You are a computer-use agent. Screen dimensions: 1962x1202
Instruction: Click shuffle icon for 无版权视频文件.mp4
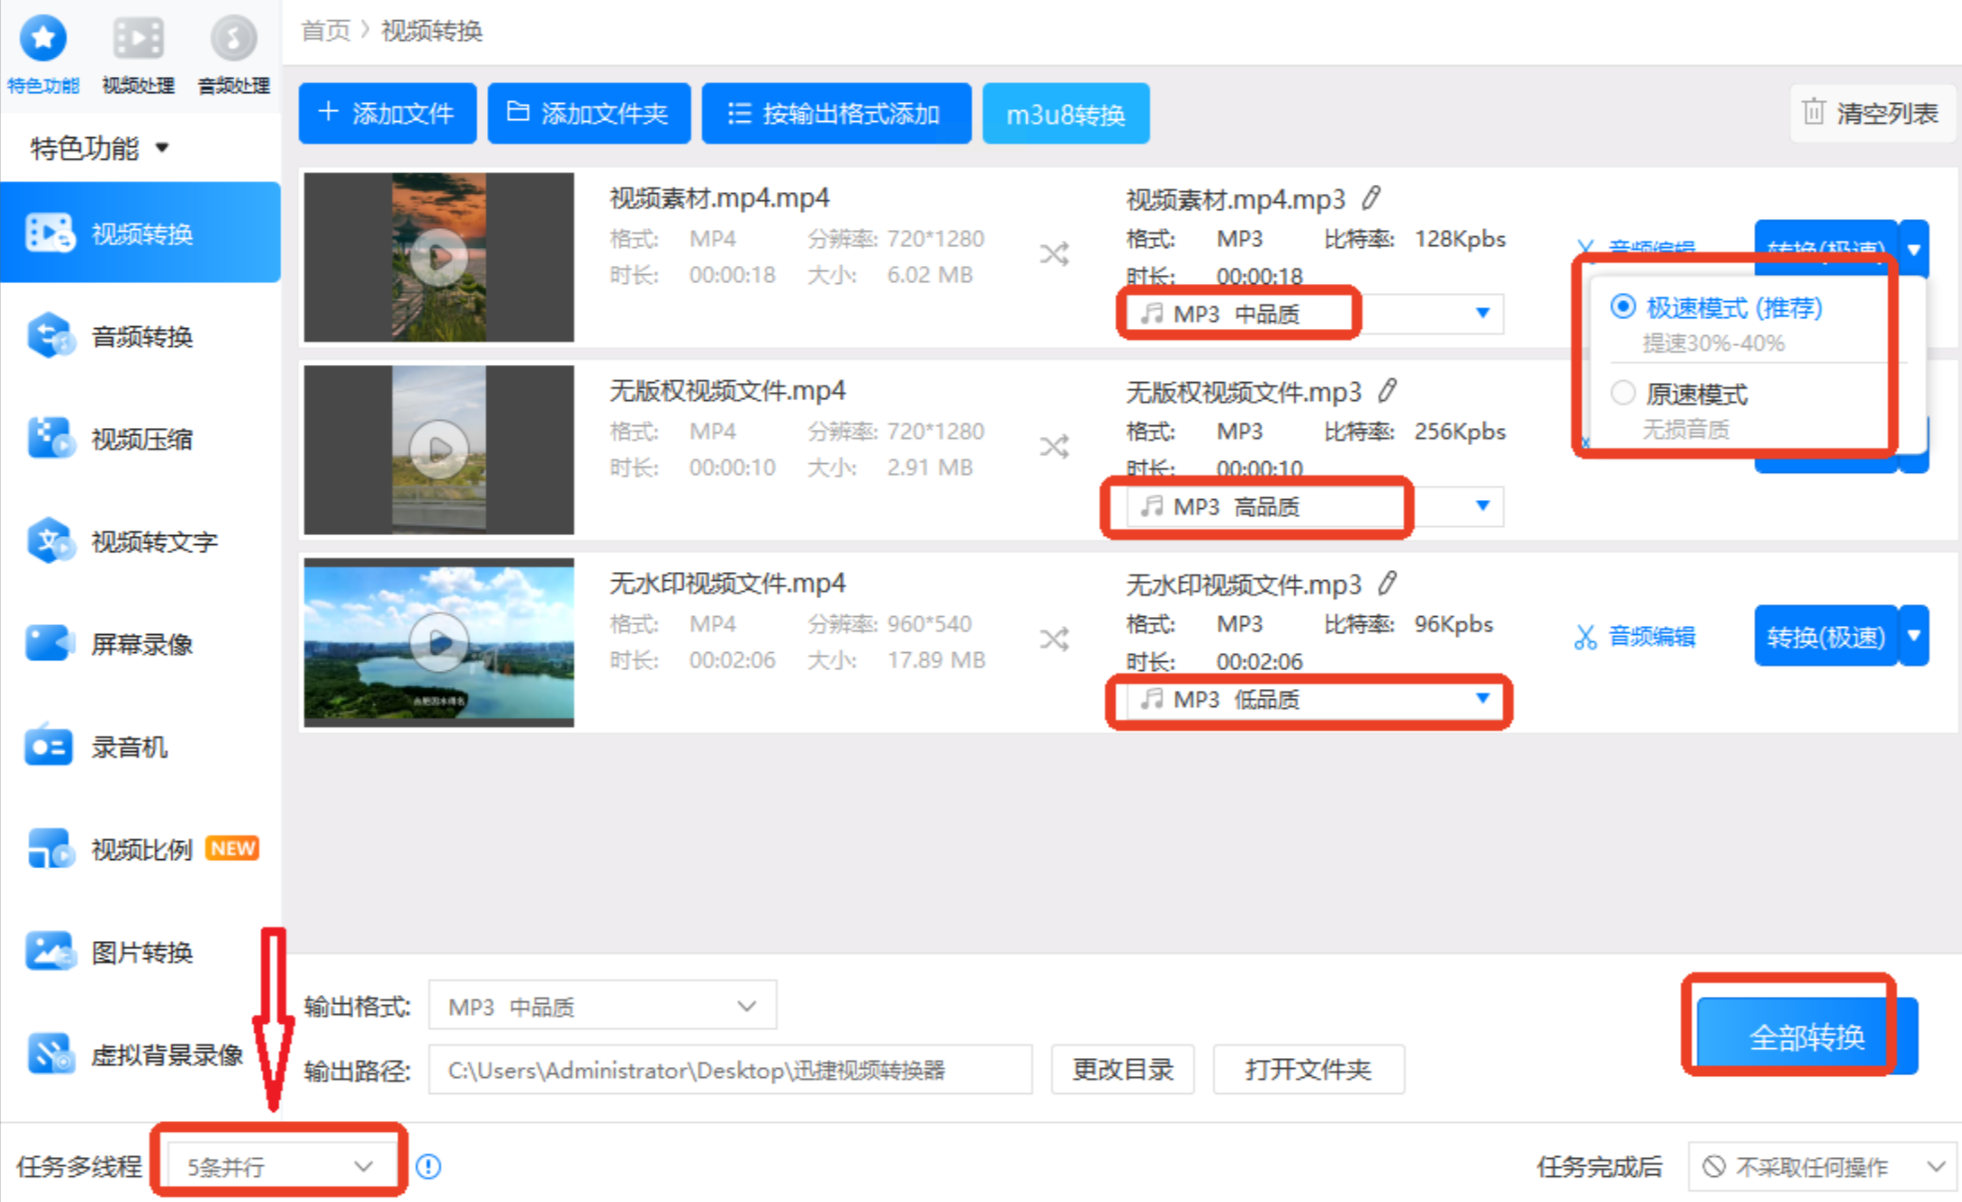[1053, 446]
